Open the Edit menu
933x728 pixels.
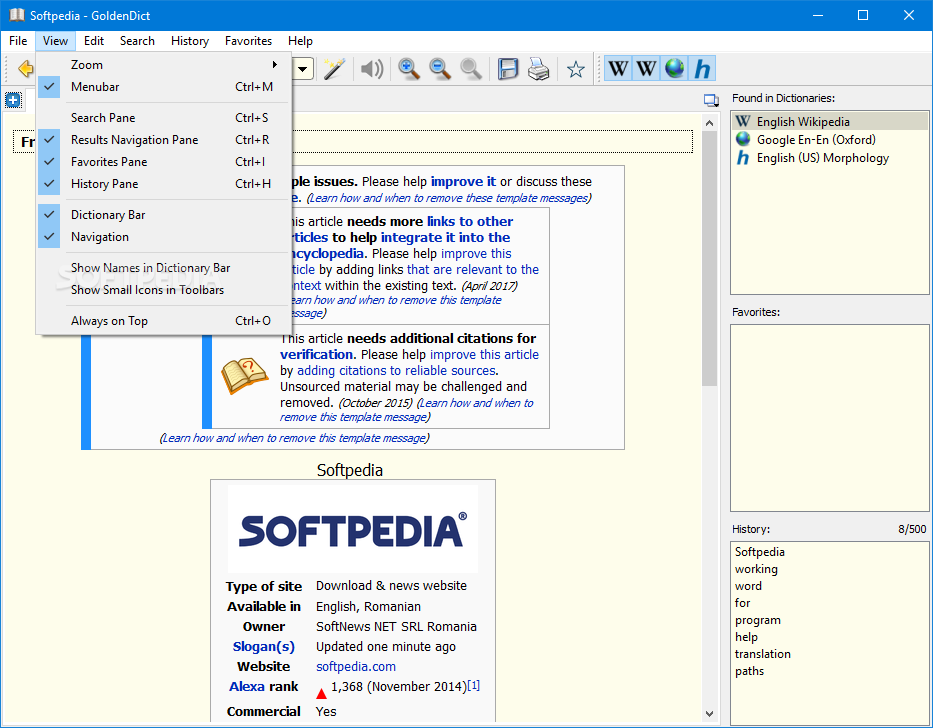[93, 41]
